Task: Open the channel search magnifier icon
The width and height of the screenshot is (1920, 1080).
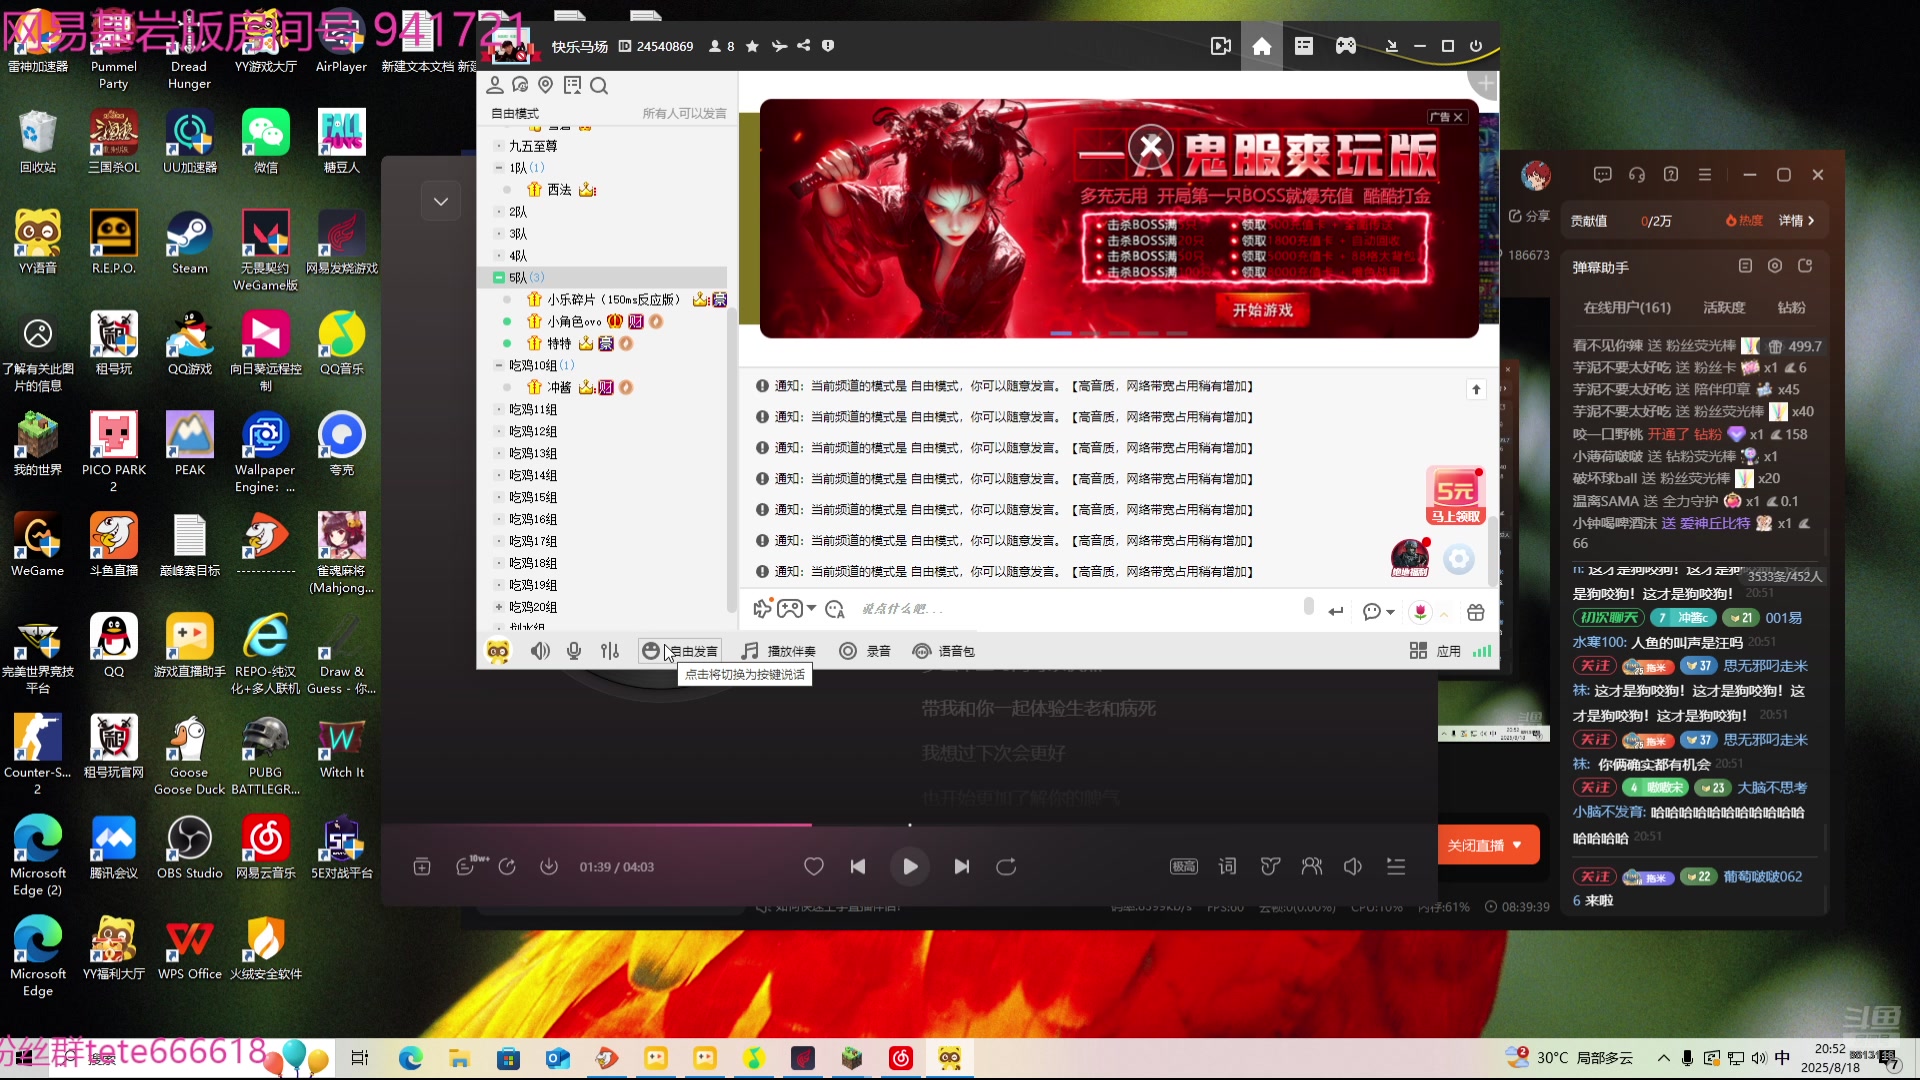Action: [599, 86]
